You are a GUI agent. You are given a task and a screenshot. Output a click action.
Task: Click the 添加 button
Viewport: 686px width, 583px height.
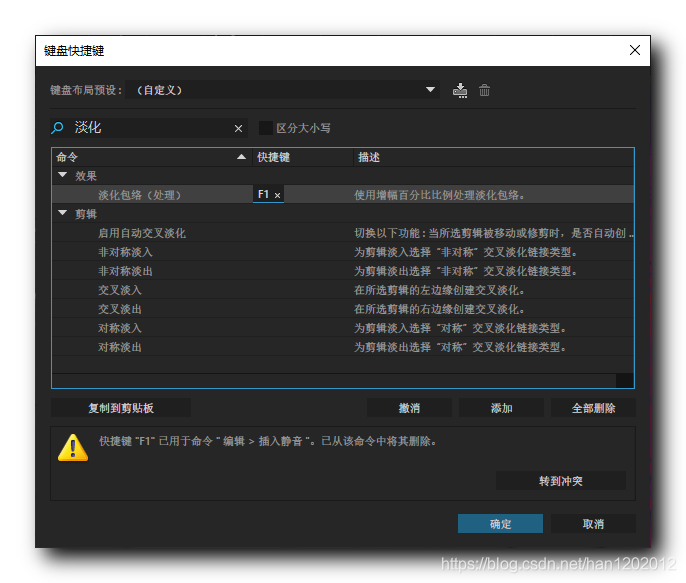tap(501, 408)
